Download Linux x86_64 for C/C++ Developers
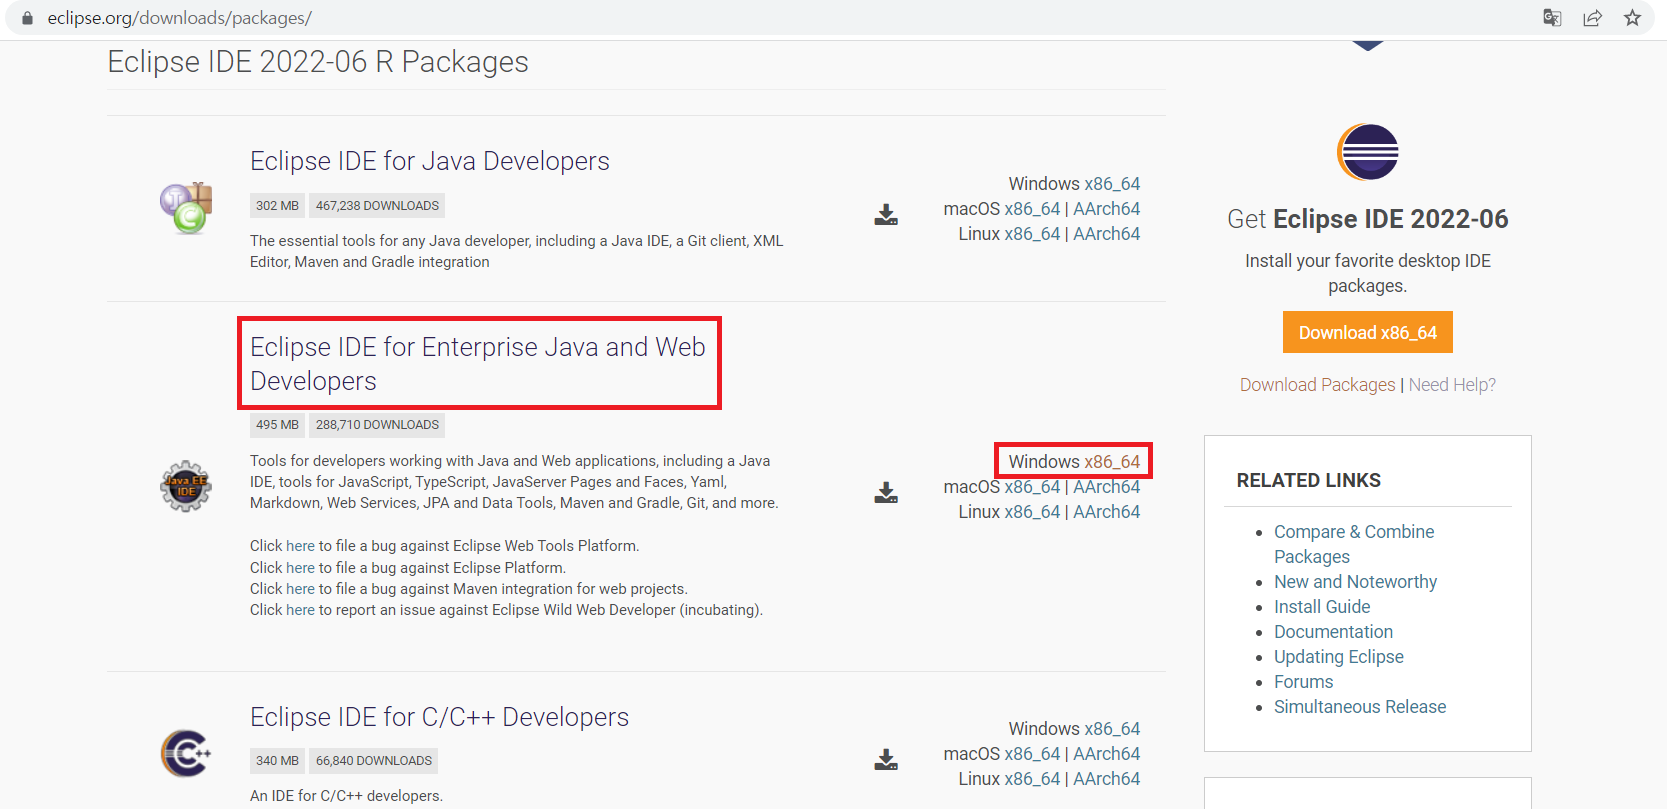This screenshot has height=809, width=1667. (1032, 779)
